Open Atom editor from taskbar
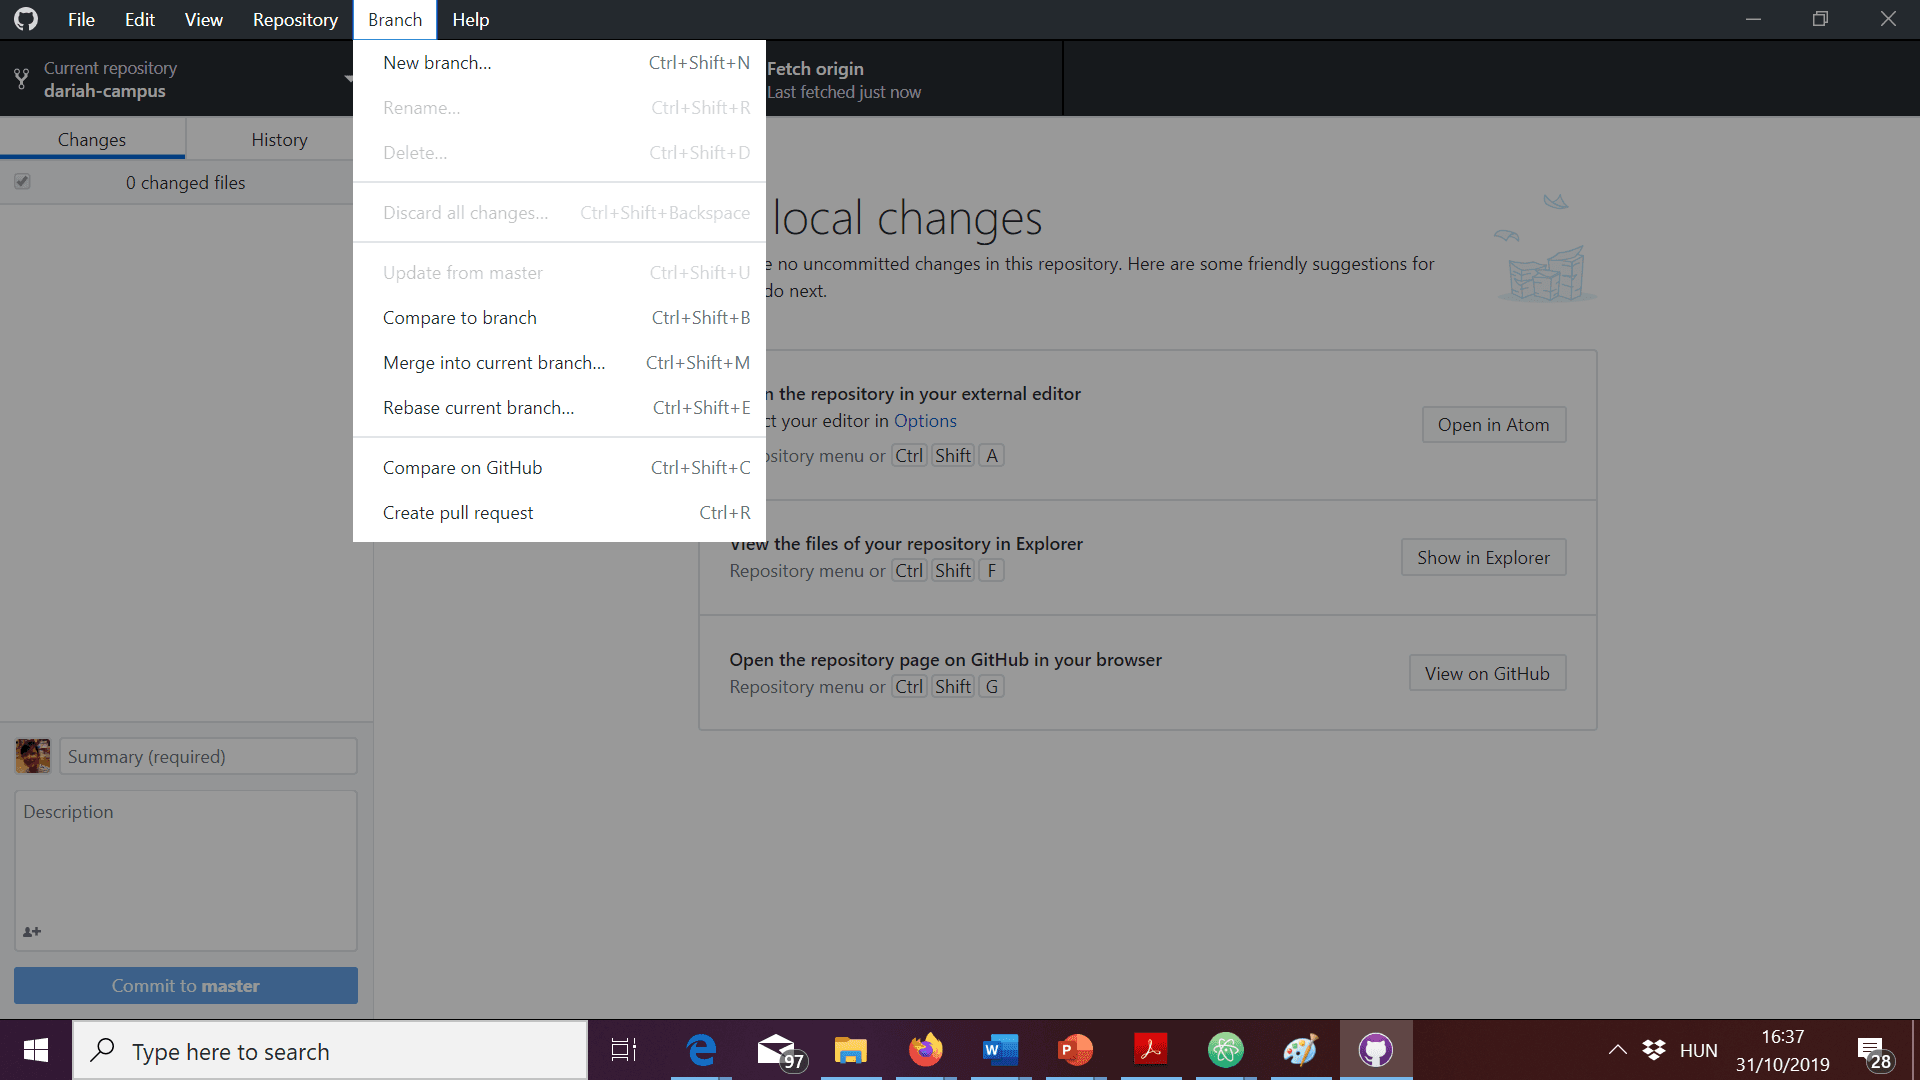Image resolution: width=1920 pixels, height=1080 pixels. point(1225,1050)
